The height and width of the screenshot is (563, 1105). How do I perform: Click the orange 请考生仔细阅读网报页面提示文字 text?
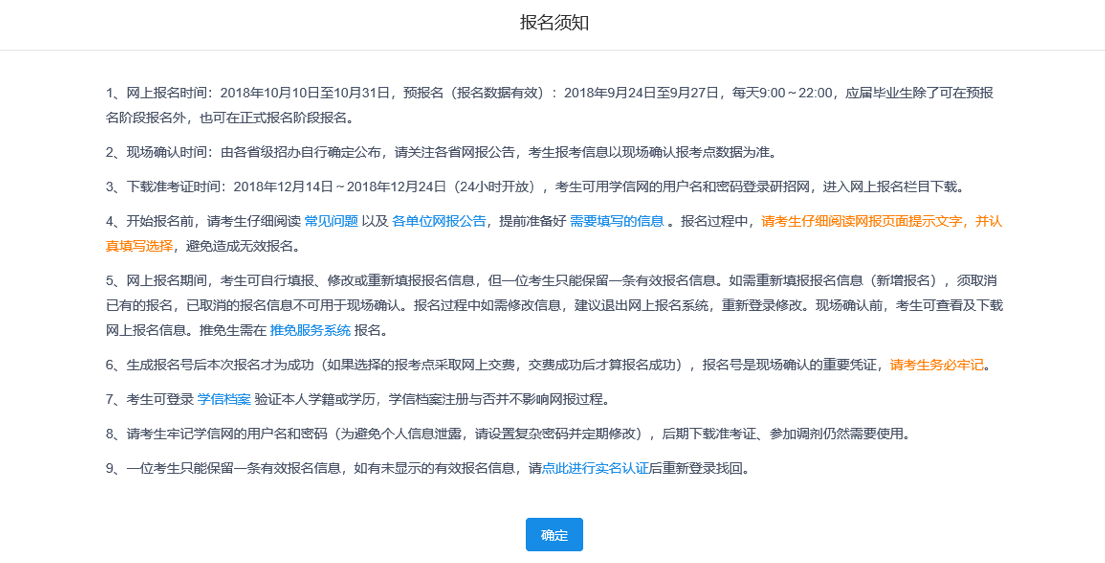coord(864,221)
